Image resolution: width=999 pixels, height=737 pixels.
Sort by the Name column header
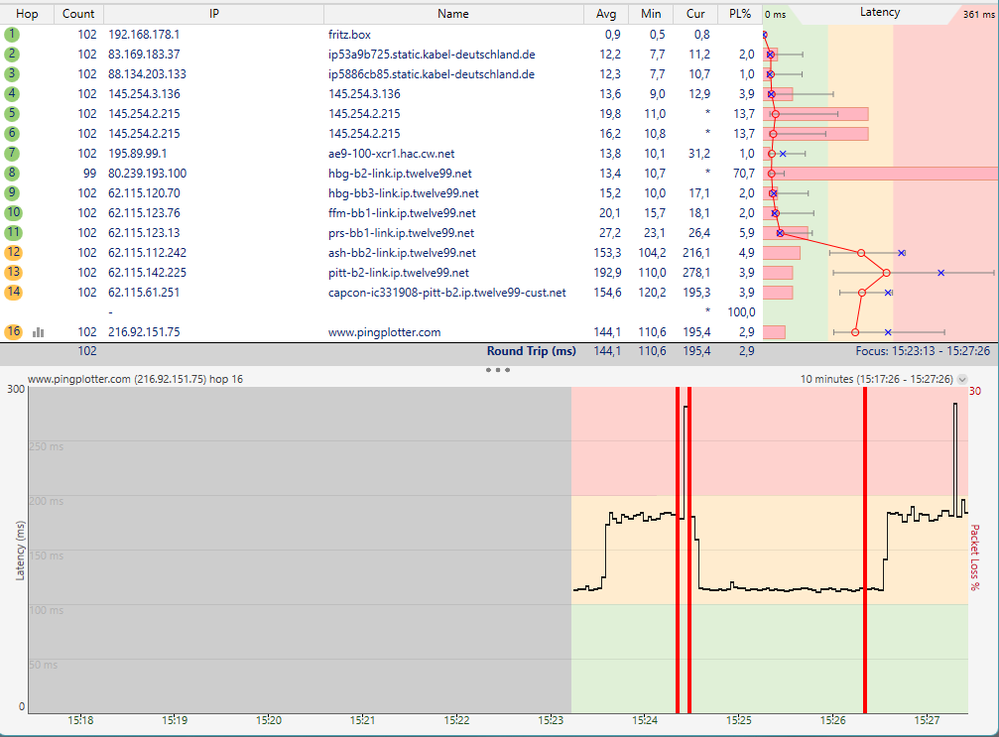(453, 13)
